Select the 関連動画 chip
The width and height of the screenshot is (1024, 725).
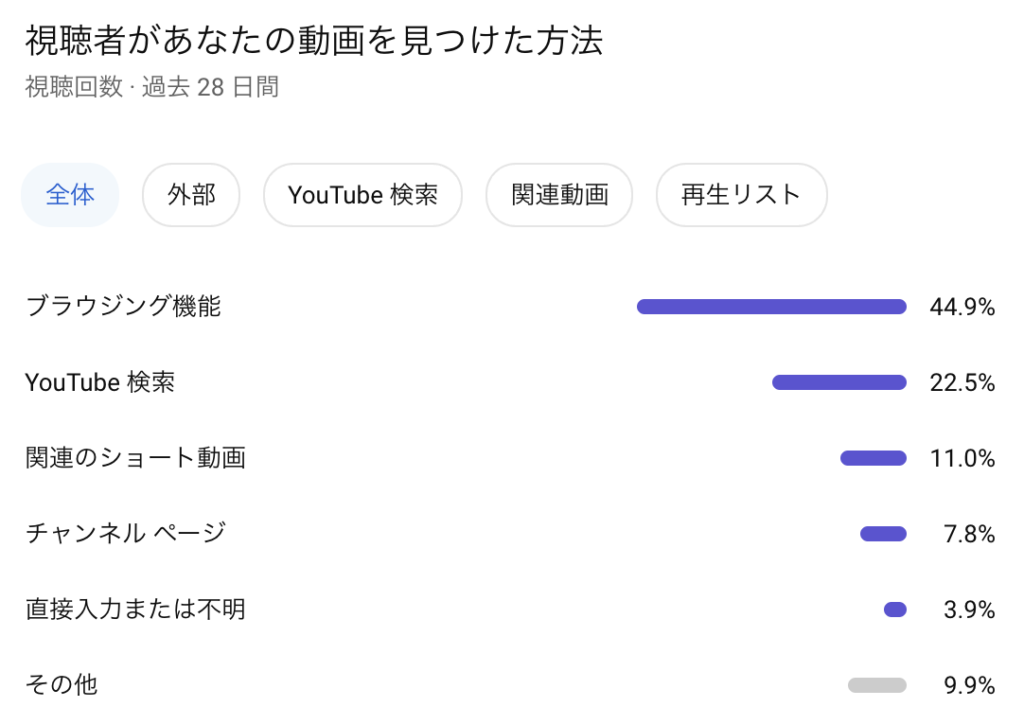pos(559,195)
